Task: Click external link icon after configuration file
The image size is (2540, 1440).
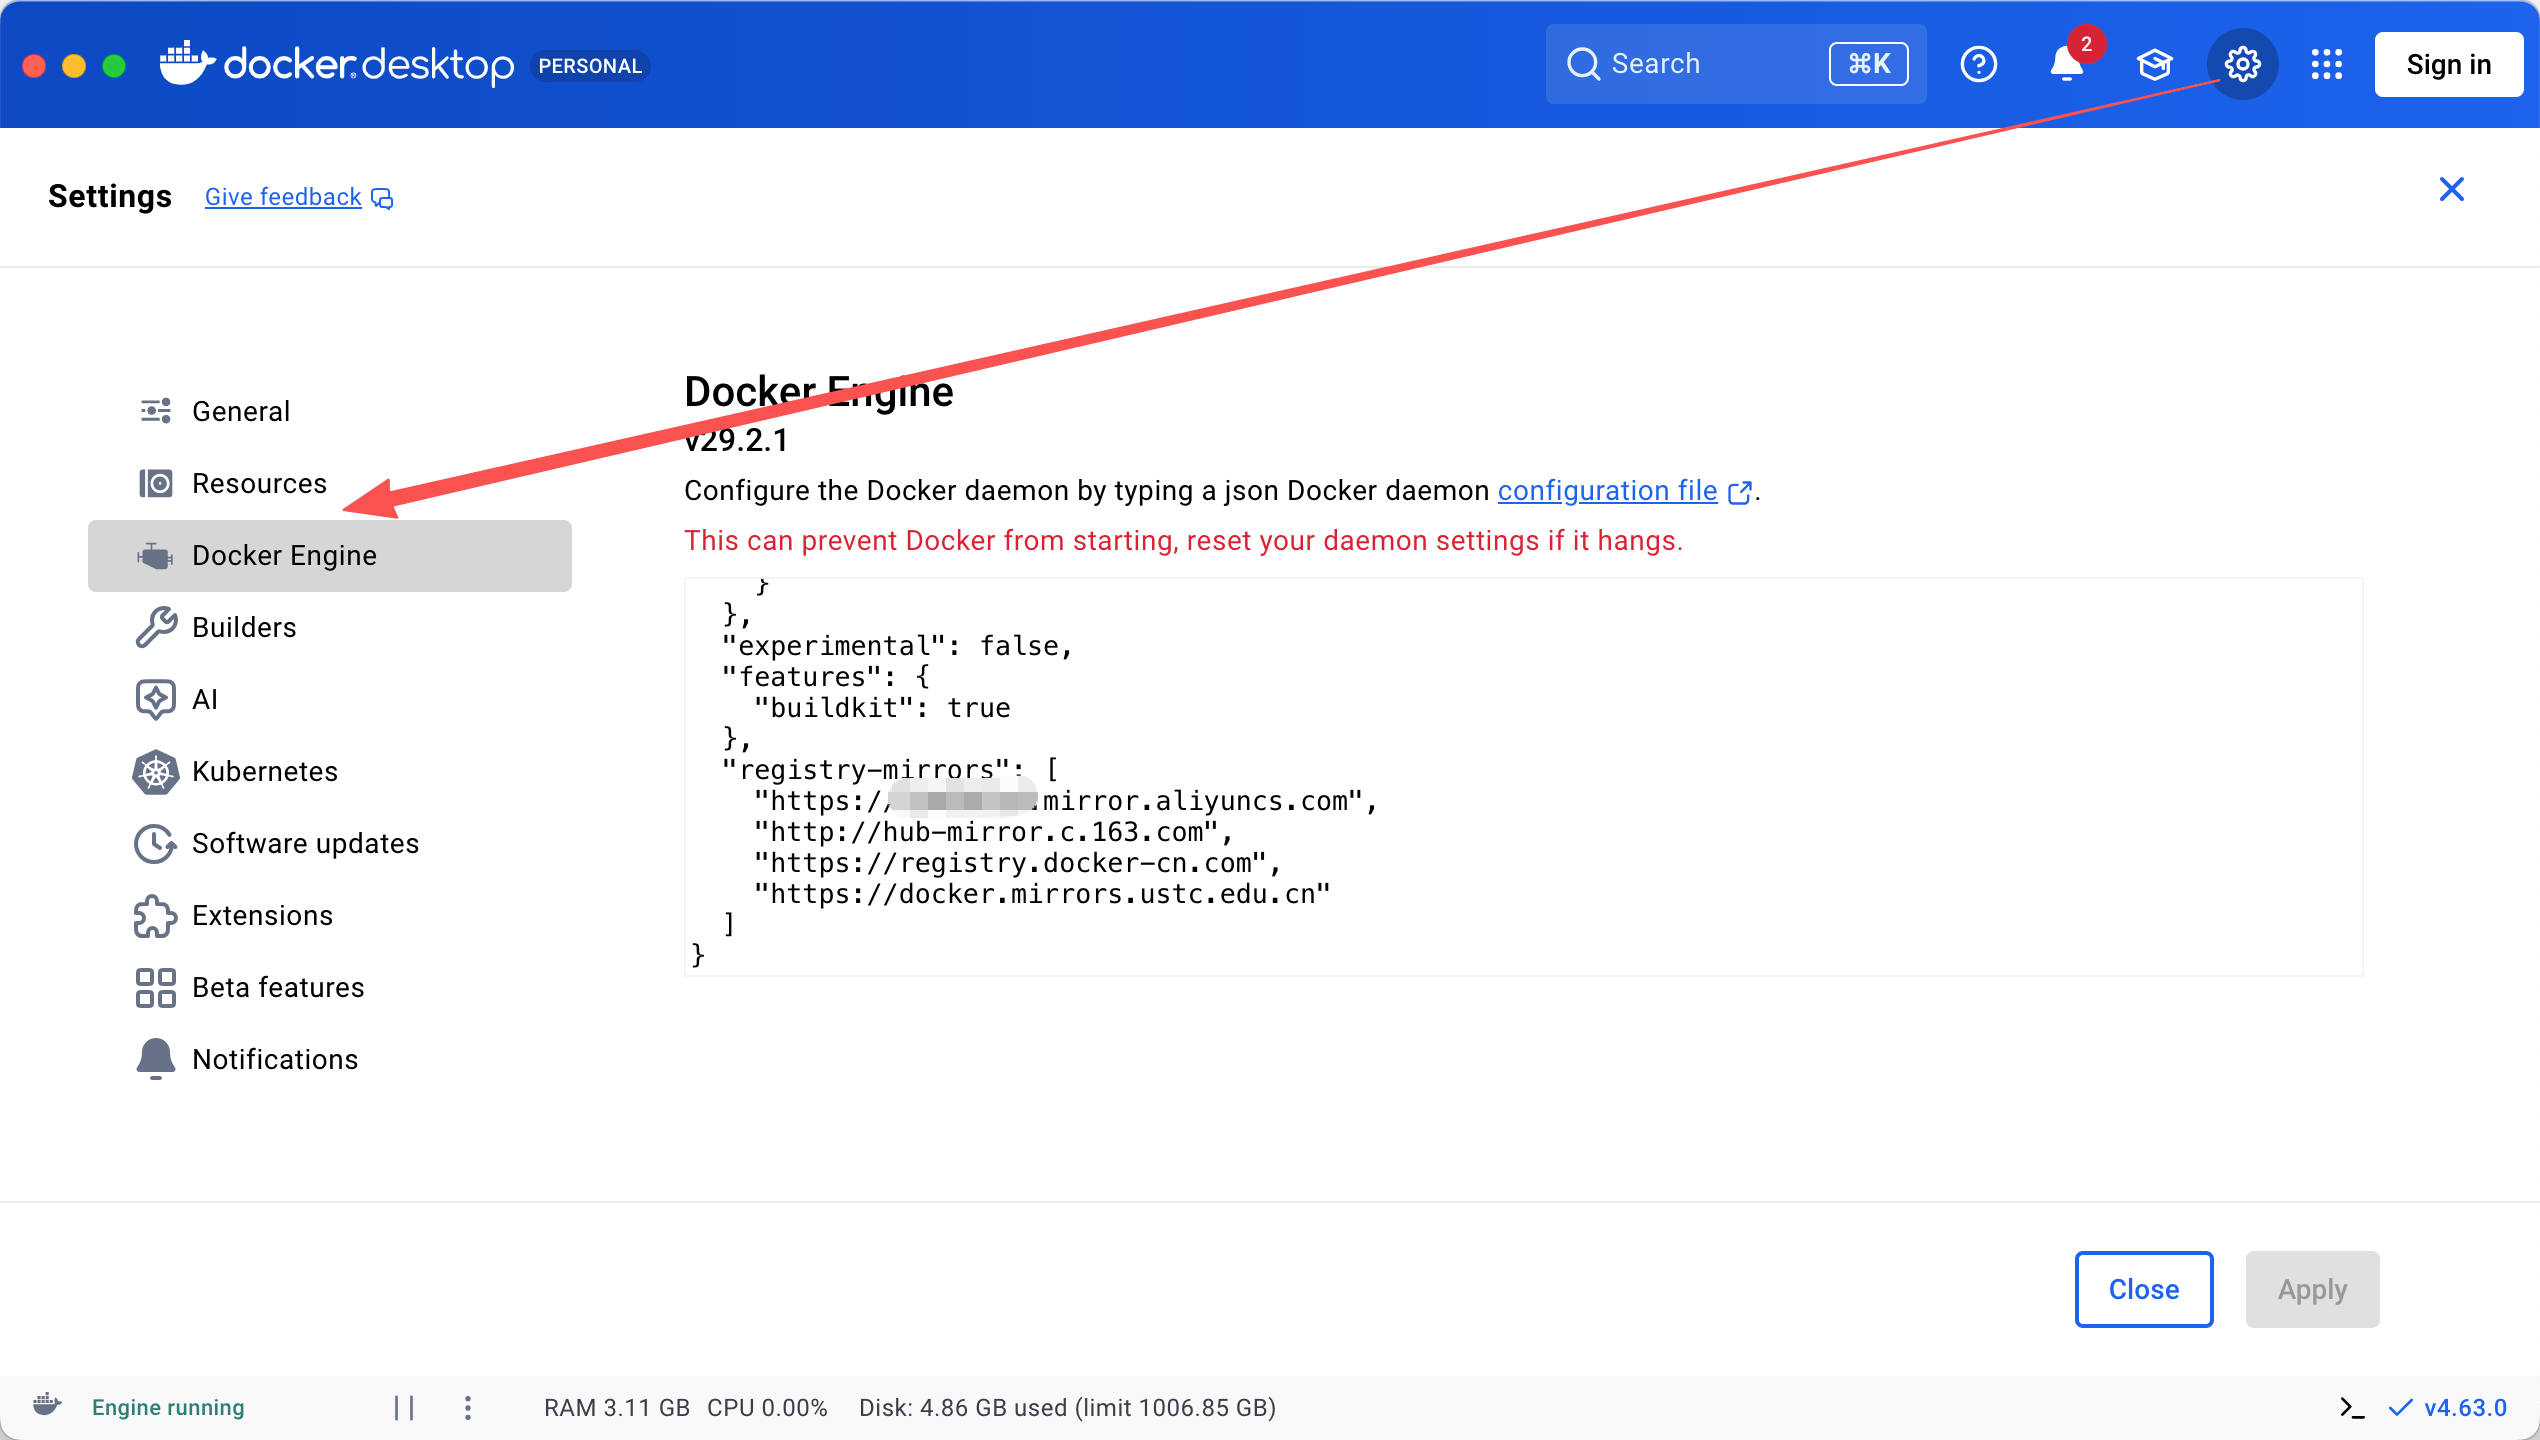Action: (1740, 492)
